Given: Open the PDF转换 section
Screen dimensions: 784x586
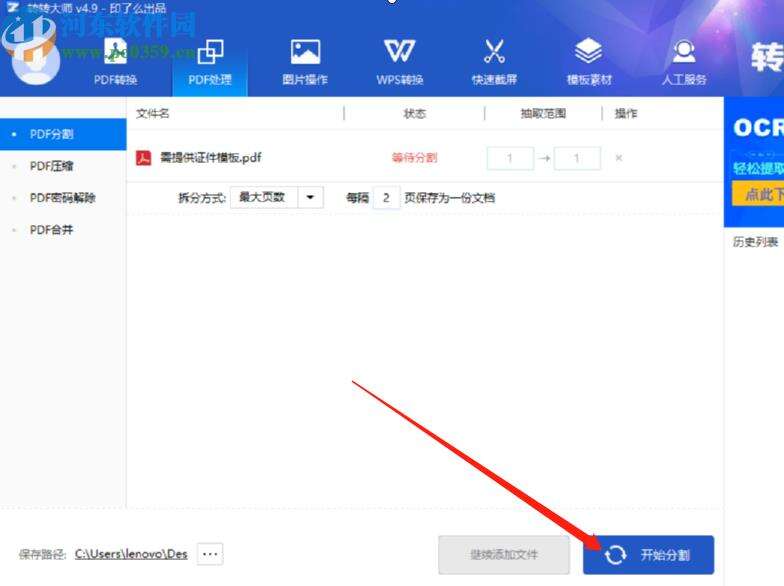Looking at the screenshot, I should coord(115,61).
